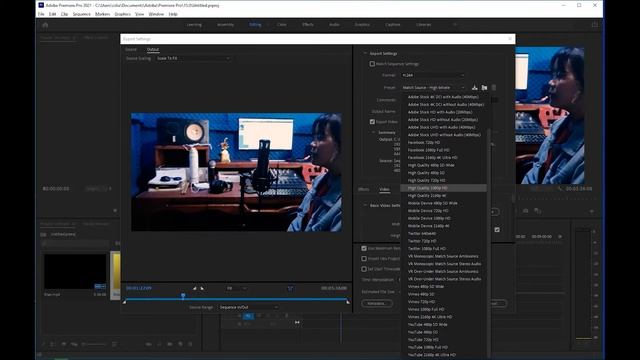Click the clip thumbnail in Project panel
The height and width of the screenshot is (360, 640).
coord(75,272)
